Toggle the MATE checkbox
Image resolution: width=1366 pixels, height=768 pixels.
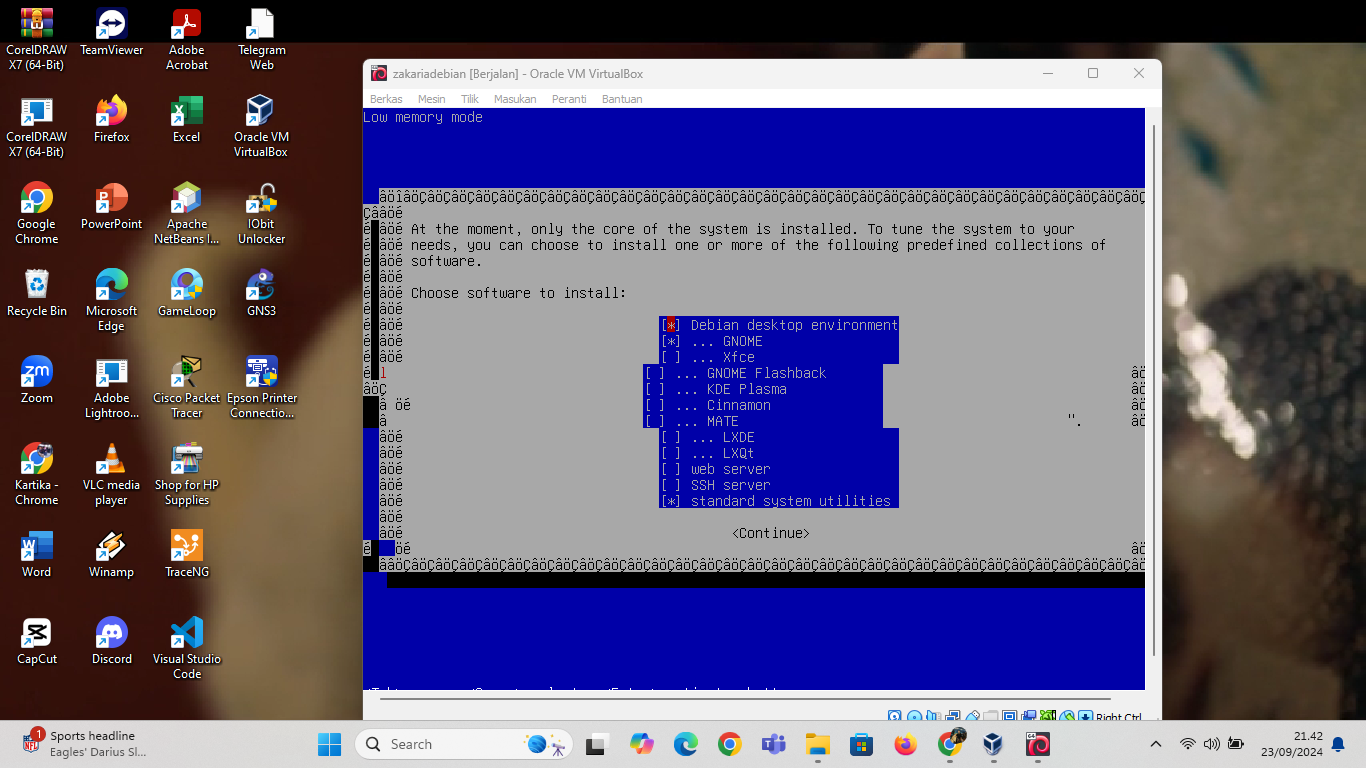click(655, 421)
